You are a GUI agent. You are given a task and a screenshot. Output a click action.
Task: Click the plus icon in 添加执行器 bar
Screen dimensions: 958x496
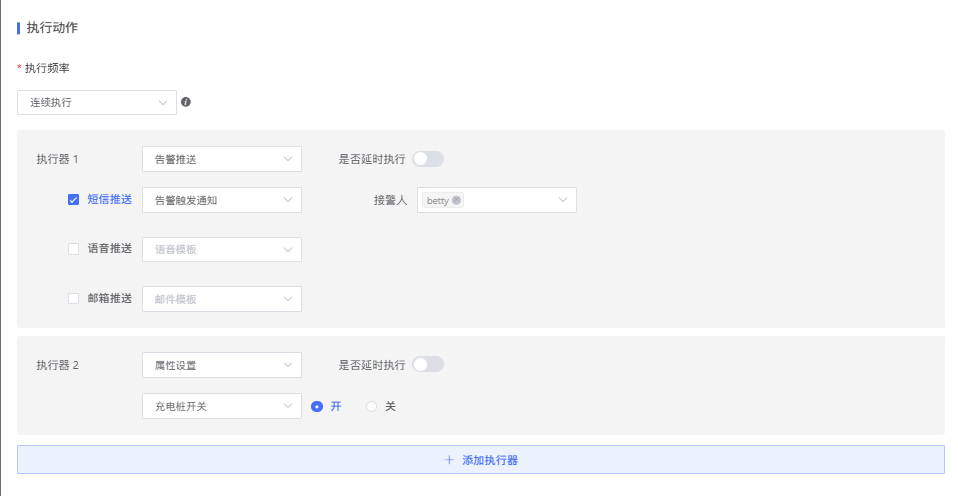(449, 460)
